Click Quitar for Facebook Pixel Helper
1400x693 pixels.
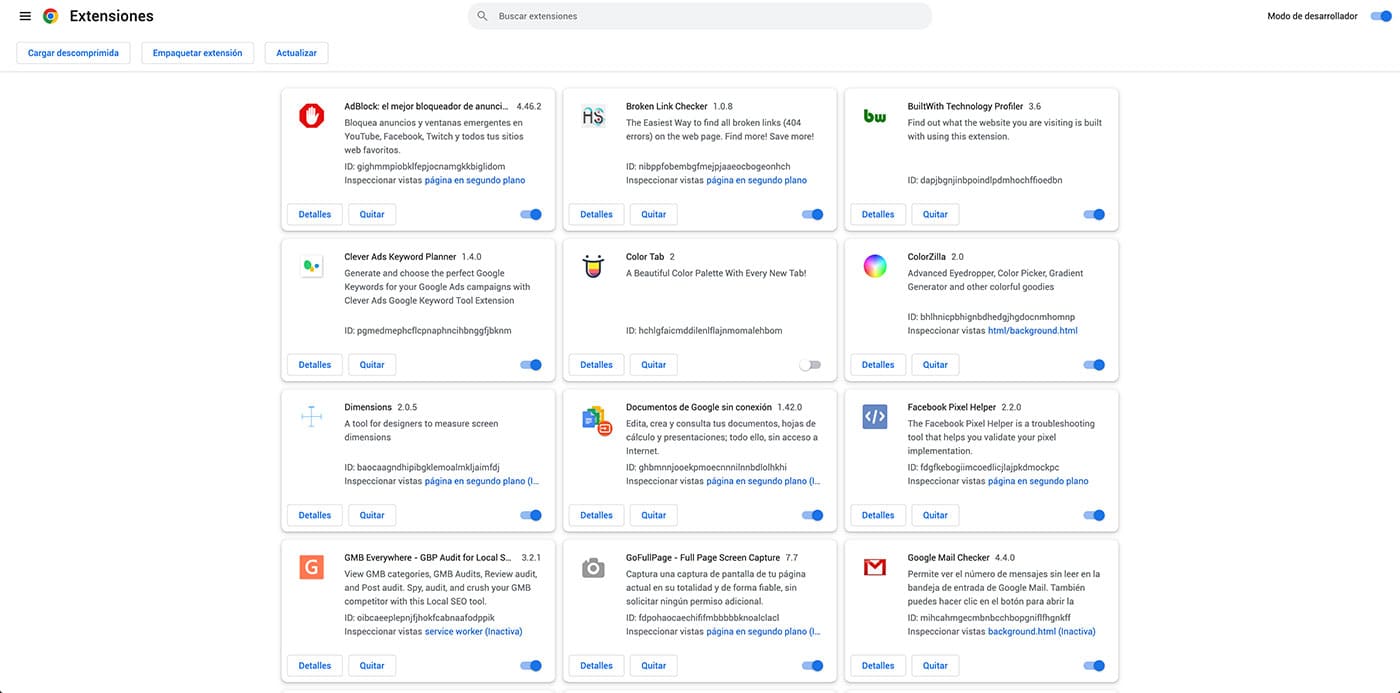coord(935,515)
